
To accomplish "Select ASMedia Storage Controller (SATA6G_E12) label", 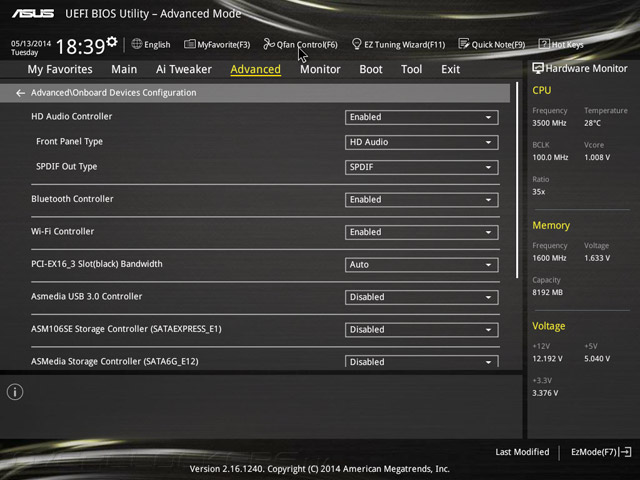I will [115, 361].
